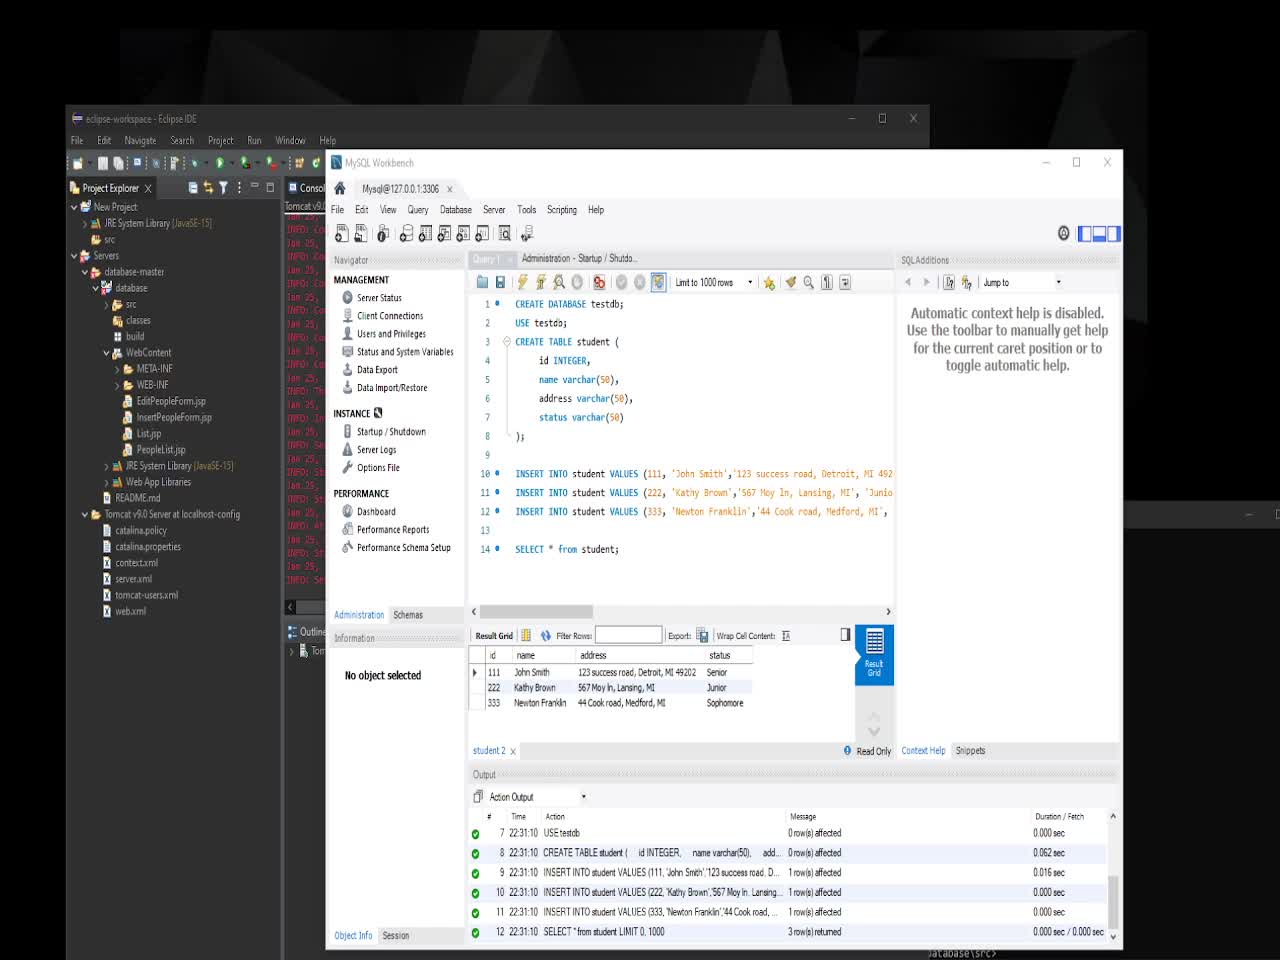The image size is (1280, 960).
Task: Reconnect to DBMS icon in main toolbar
Action: (527, 233)
